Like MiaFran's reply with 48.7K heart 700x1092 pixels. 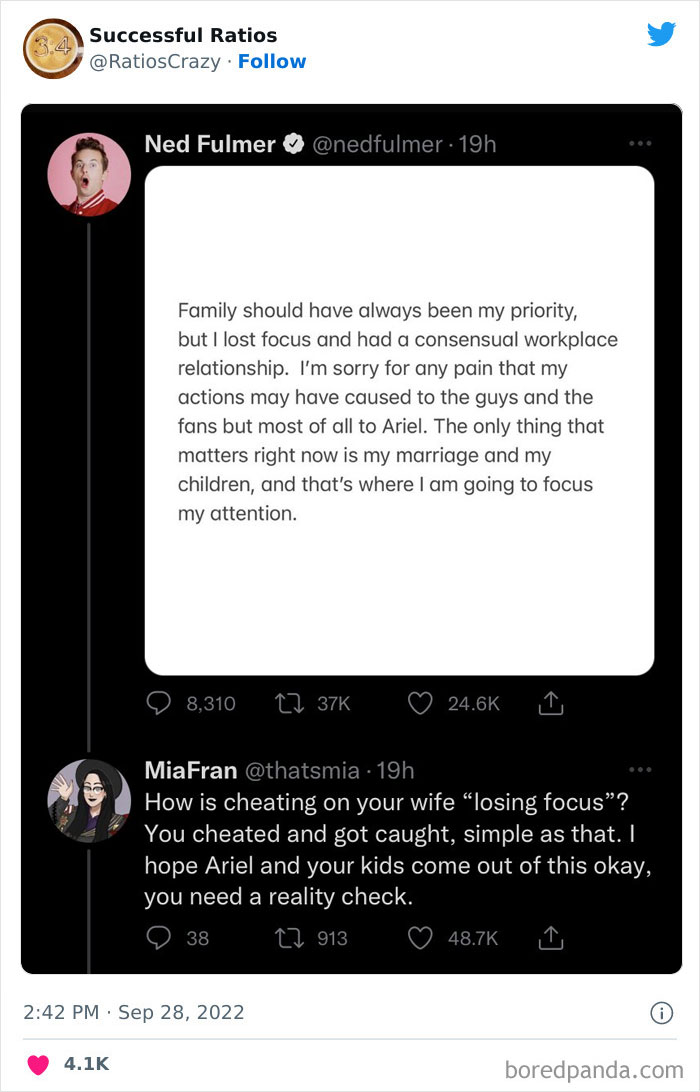tap(420, 938)
